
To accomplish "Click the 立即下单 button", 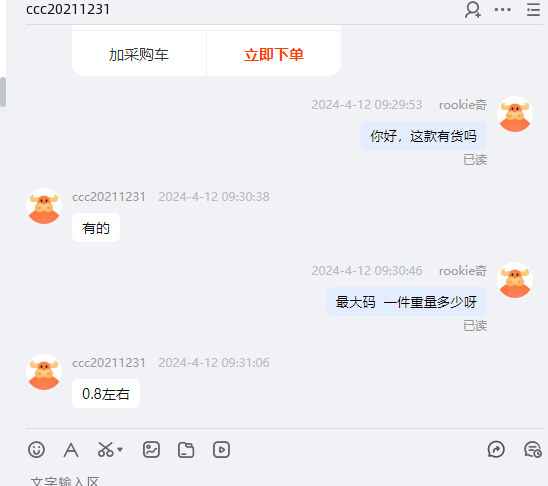I will pyautogui.click(x=274, y=54).
